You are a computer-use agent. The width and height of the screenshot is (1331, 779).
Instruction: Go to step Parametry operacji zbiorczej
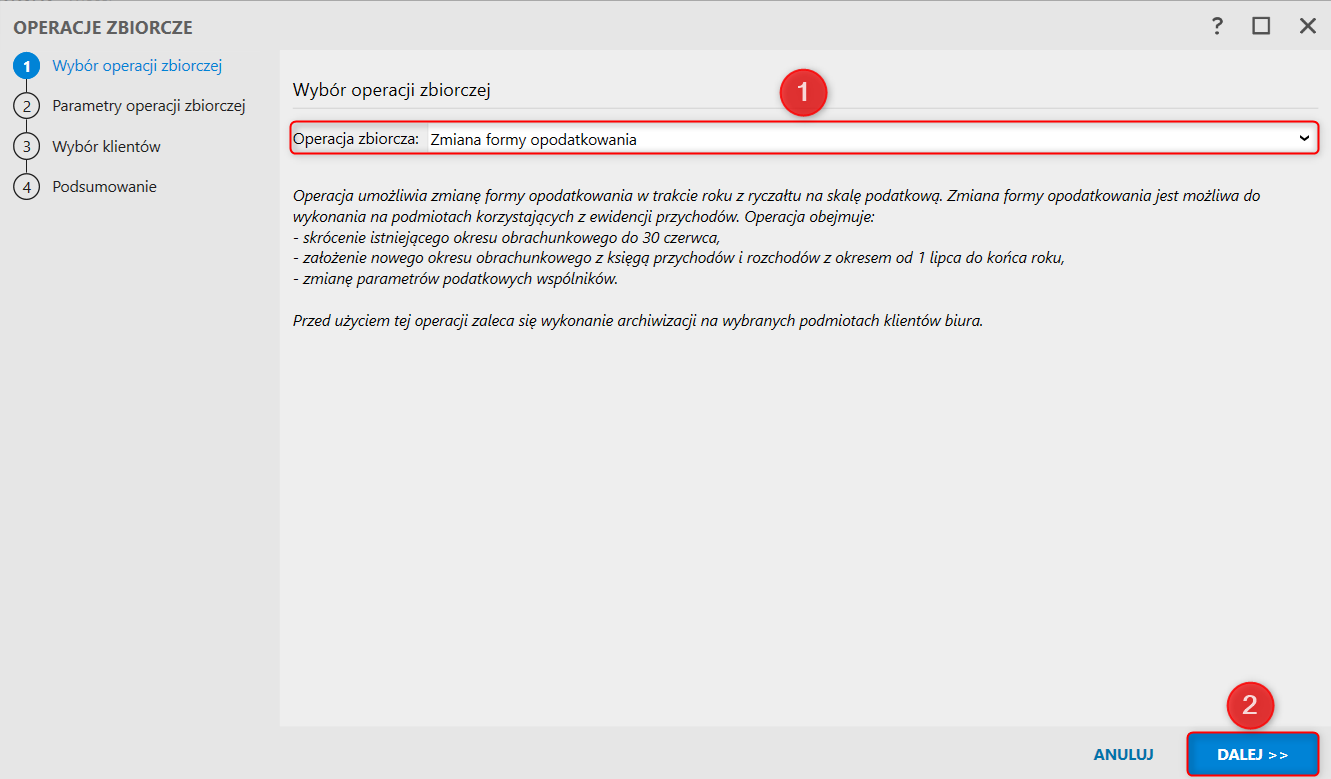(149, 105)
